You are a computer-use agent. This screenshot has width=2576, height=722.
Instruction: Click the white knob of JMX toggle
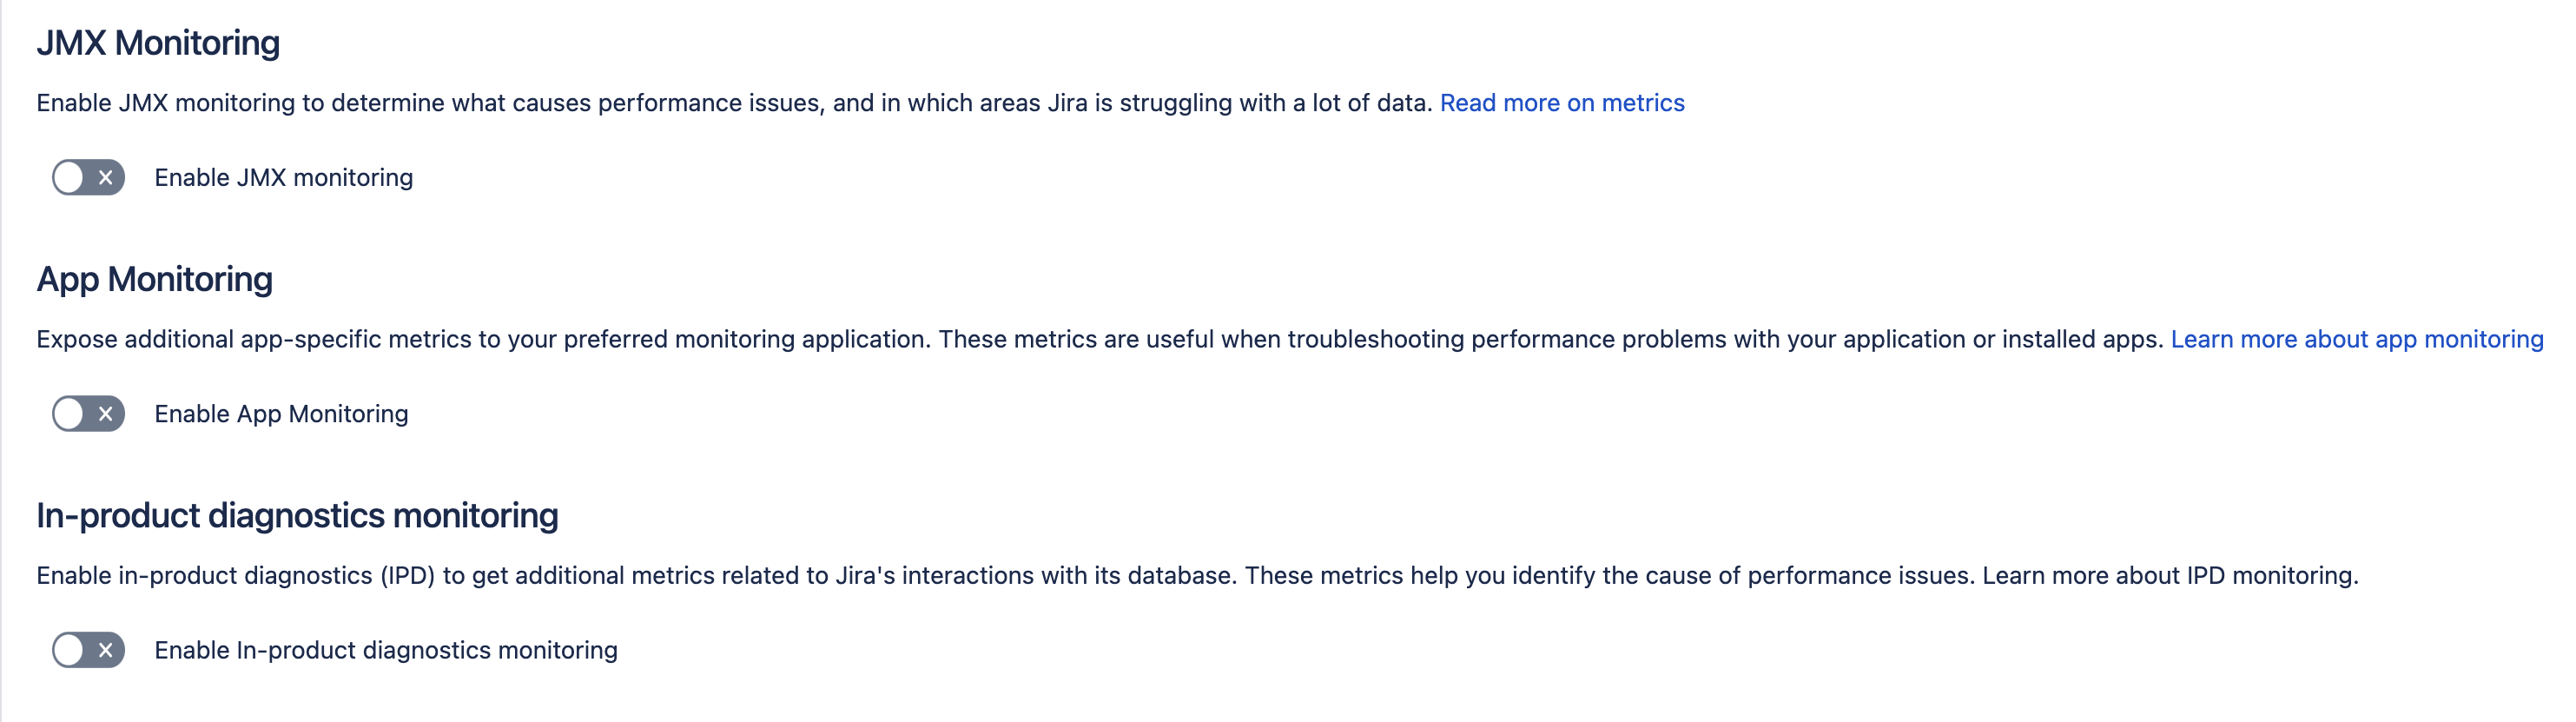coord(69,177)
